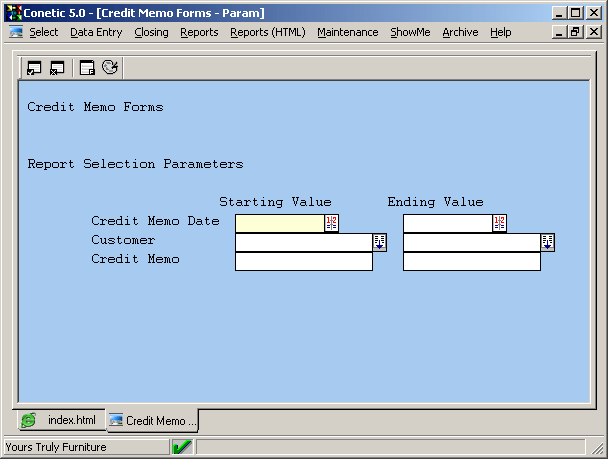The height and width of the screenshot is (459, 608).
Task: Click the green checkmark in status bar
Action: point(182,447)
